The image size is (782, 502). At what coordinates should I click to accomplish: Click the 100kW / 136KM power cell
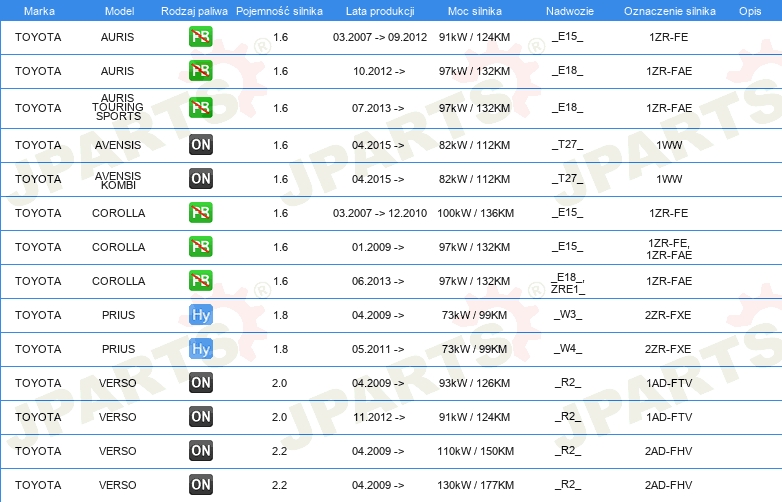pos(475,213)
